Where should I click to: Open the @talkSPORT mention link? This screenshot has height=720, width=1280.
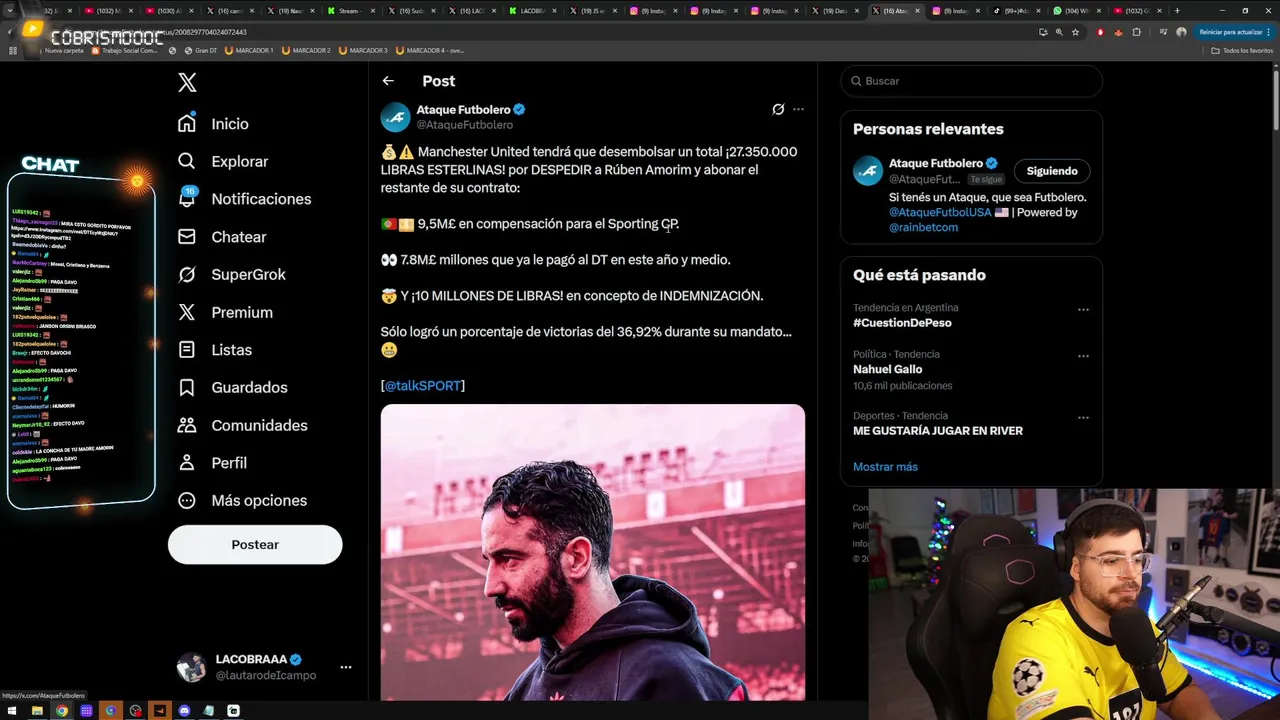point(423,385)
